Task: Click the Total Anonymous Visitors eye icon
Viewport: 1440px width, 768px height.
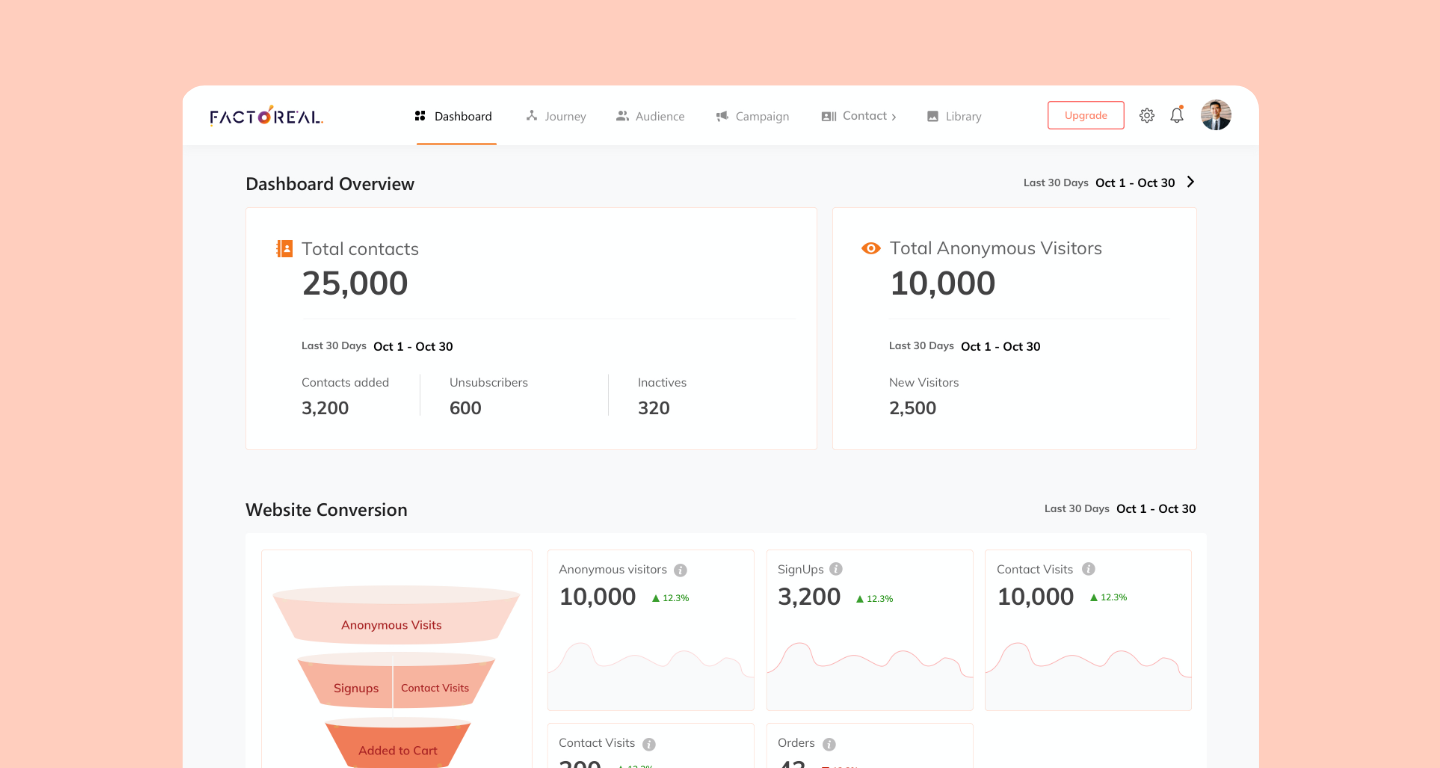Action: [871, 248]
